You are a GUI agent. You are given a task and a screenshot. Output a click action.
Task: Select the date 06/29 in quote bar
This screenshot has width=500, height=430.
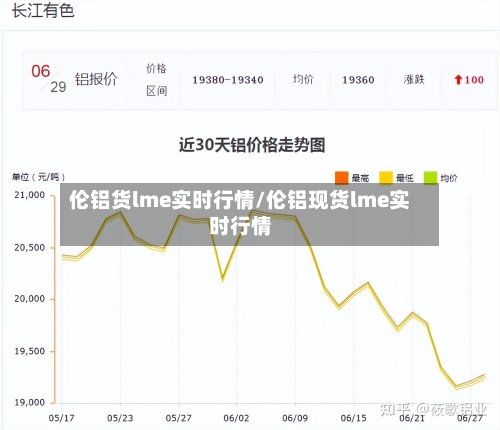click(x=49, y=79)
